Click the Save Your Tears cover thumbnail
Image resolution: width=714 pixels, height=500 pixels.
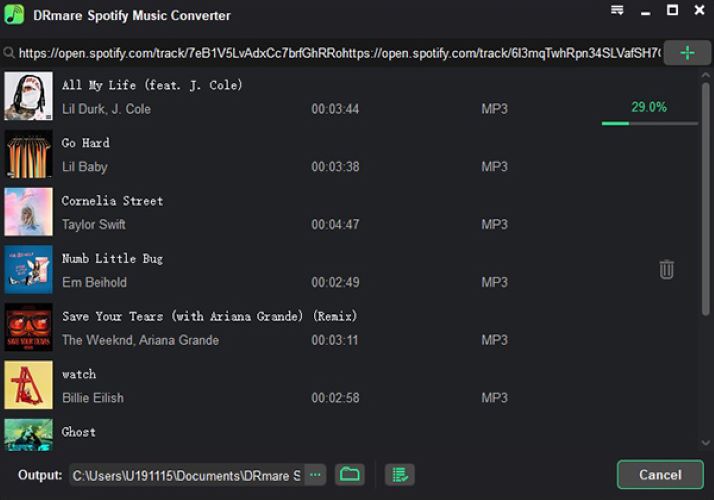[29, 328]
